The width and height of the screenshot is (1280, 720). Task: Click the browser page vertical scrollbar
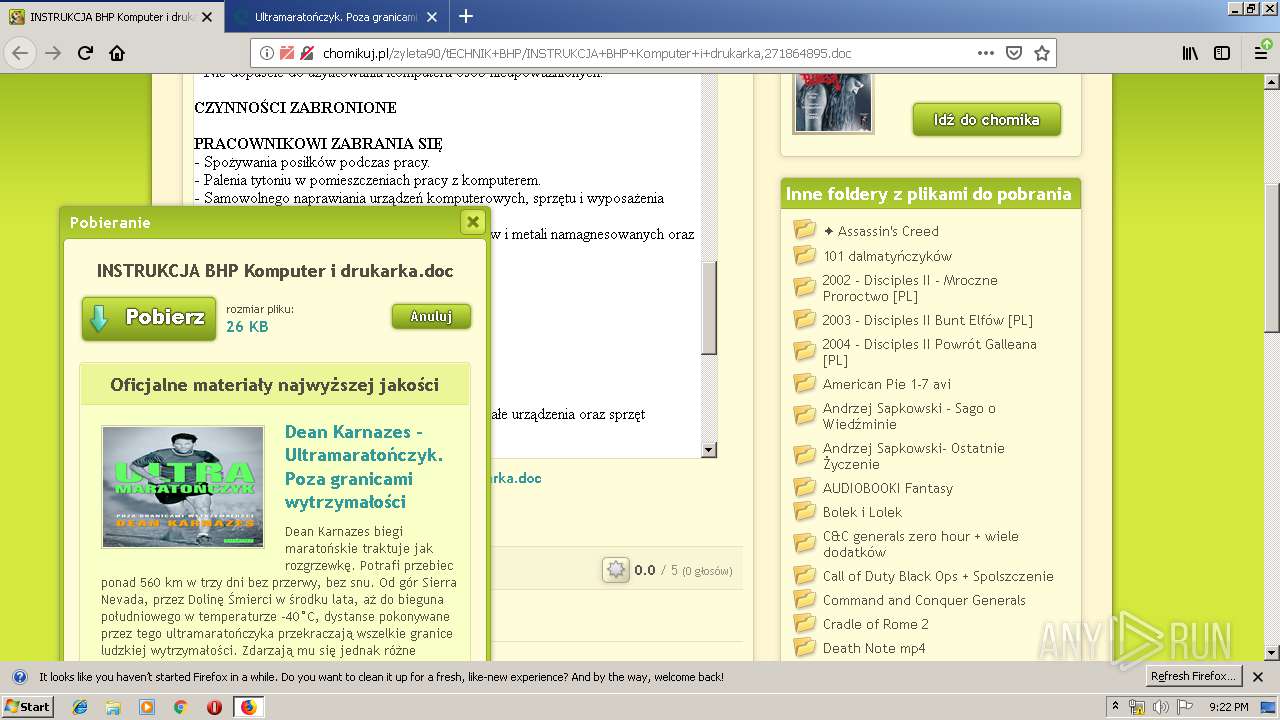1272,258
